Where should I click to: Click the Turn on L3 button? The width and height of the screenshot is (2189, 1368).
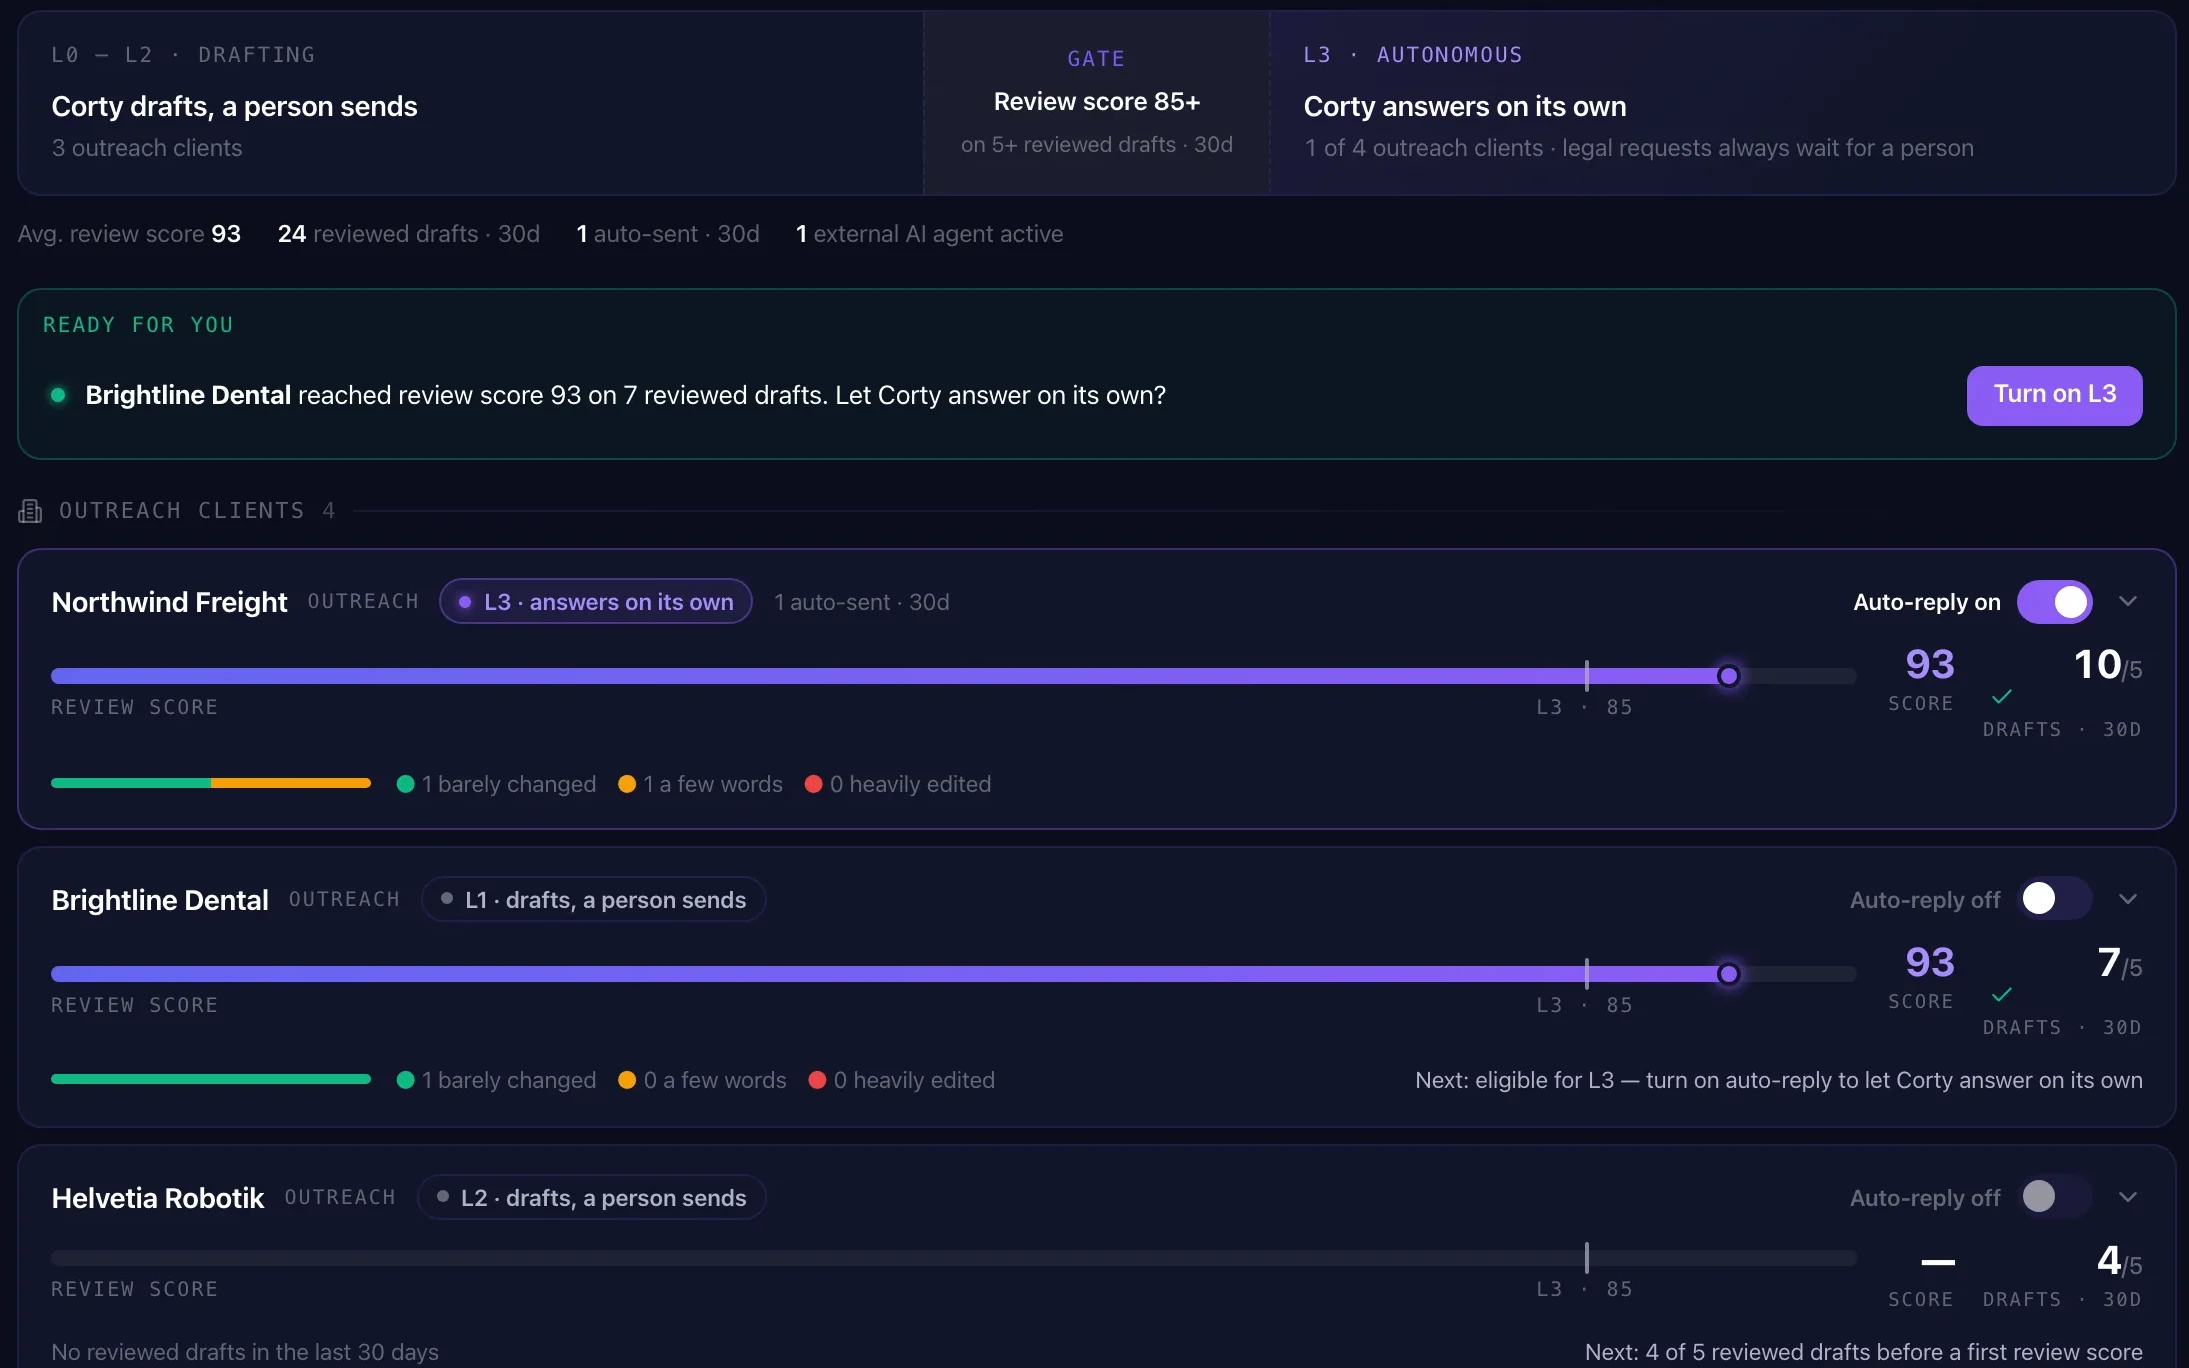pyautogui.click(x=2054, y=395)
